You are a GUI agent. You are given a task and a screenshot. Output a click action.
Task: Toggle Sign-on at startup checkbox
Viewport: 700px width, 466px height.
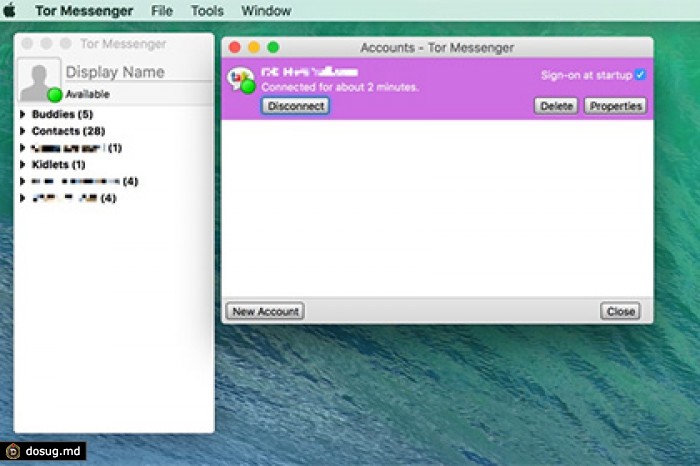click(x=640, y=75)
